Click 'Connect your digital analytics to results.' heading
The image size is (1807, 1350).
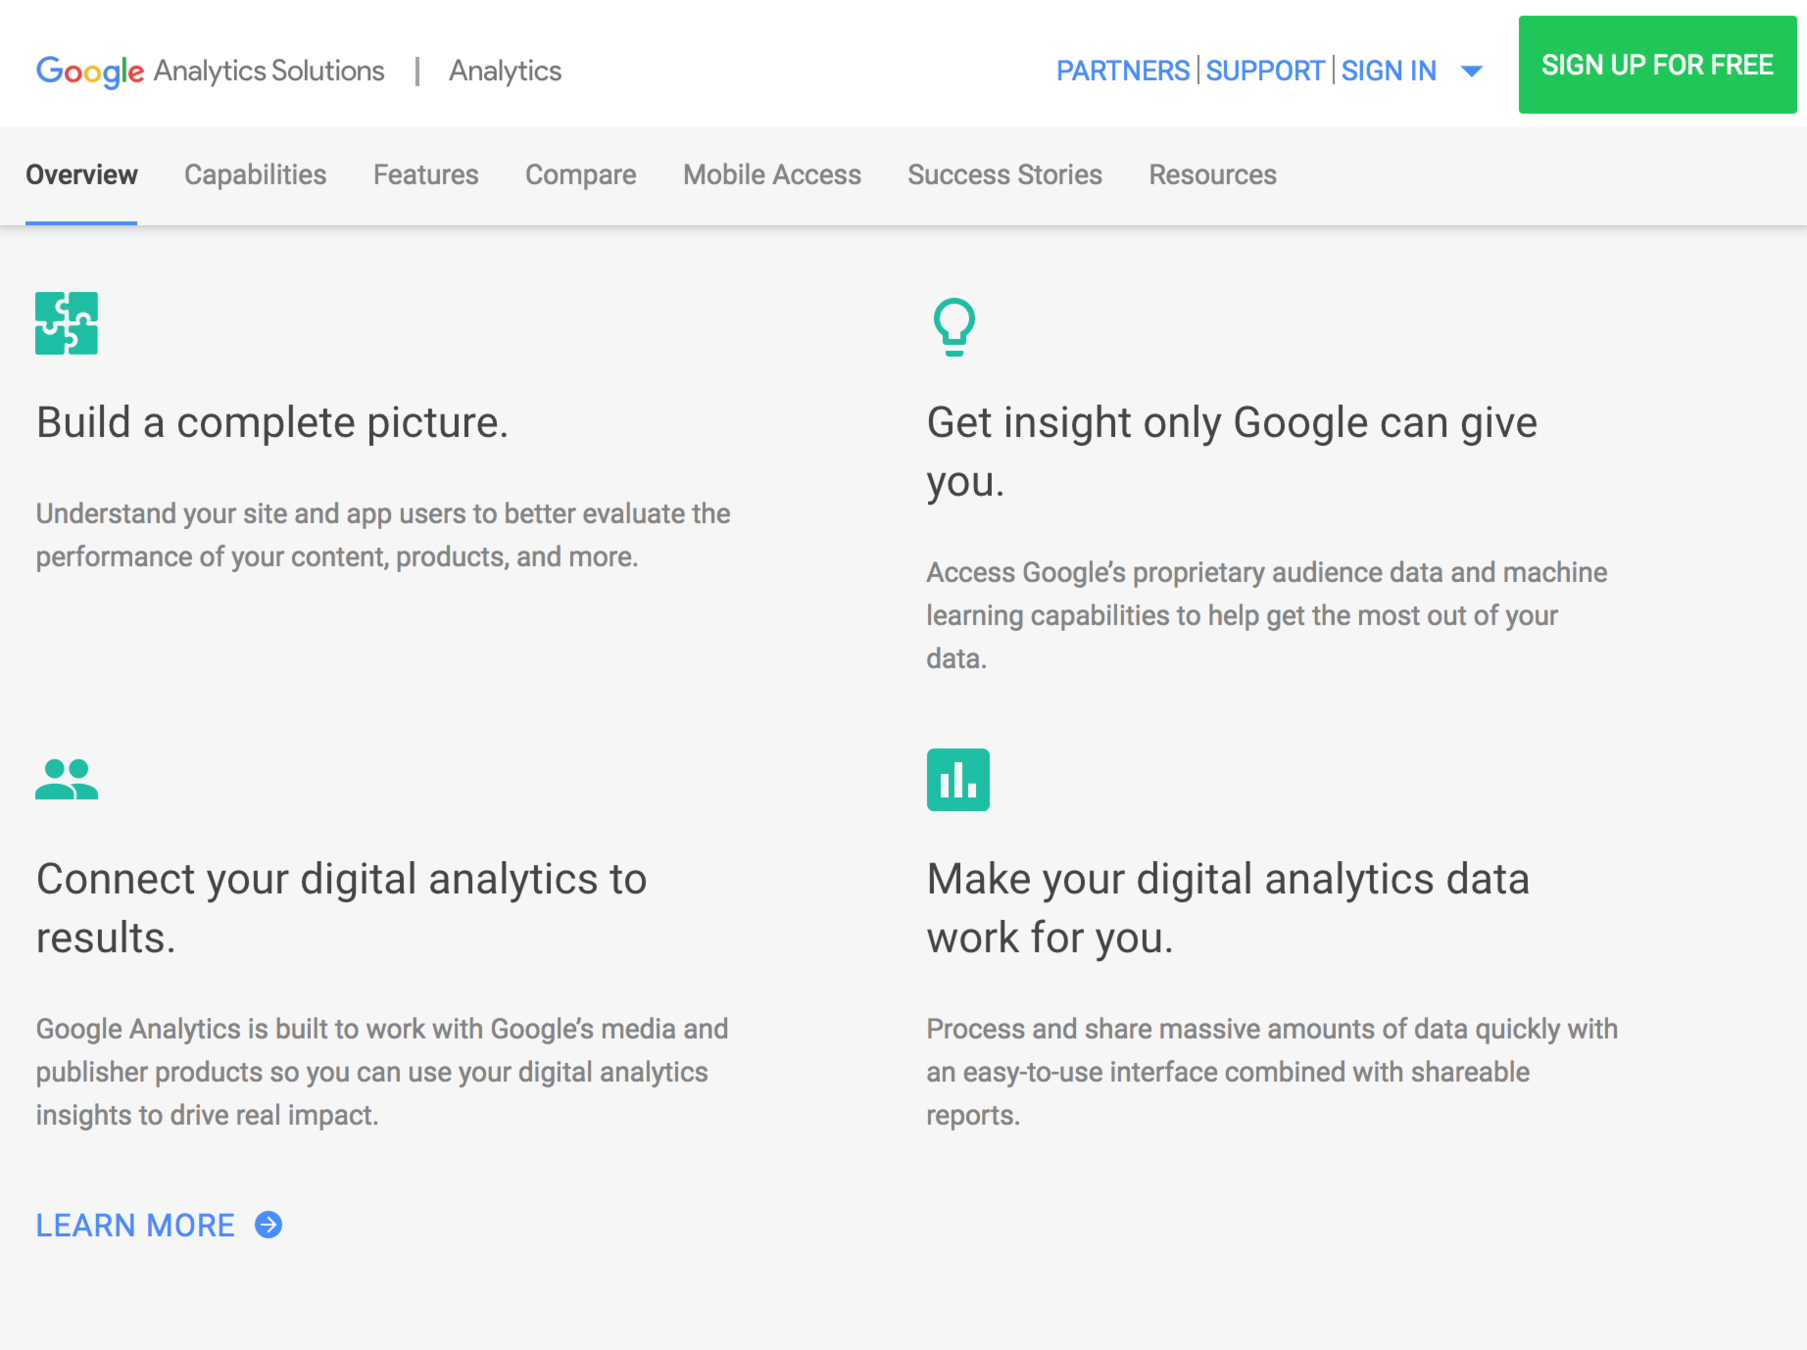pos(341,908)
